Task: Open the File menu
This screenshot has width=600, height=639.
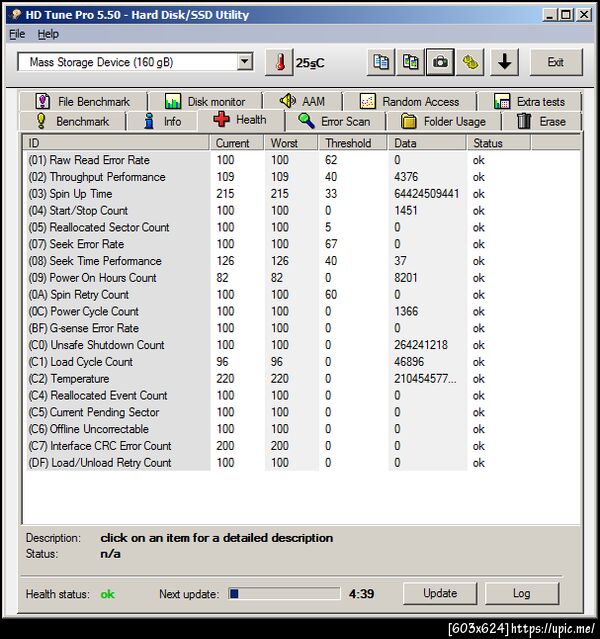Action: 17,34
